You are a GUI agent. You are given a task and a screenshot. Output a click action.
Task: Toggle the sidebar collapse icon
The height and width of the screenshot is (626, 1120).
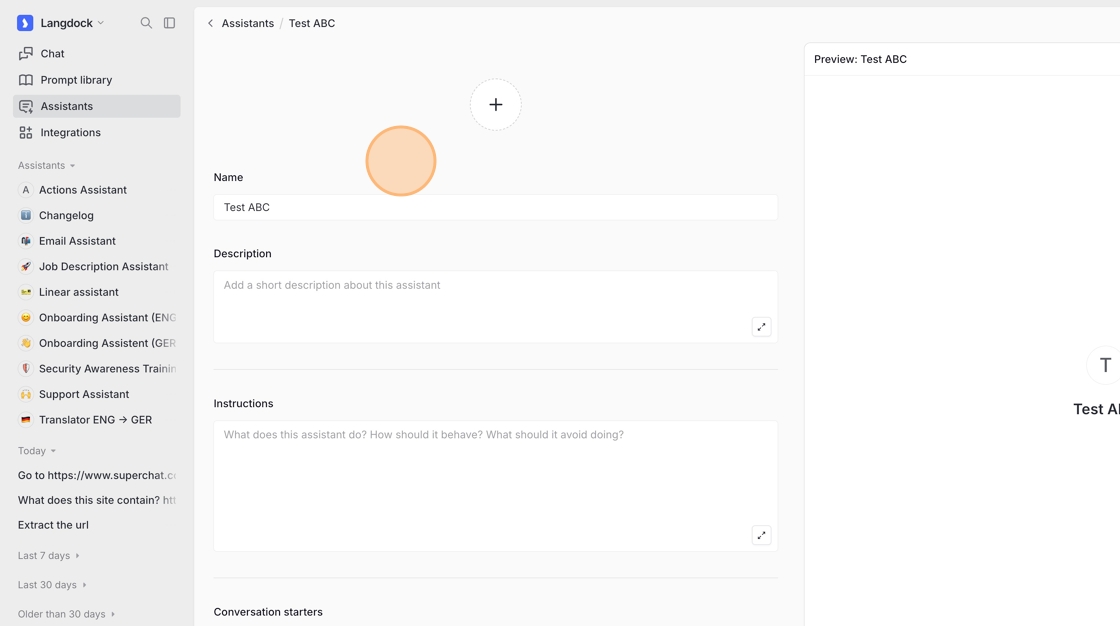pyautogui.click(x=169, y=23)
